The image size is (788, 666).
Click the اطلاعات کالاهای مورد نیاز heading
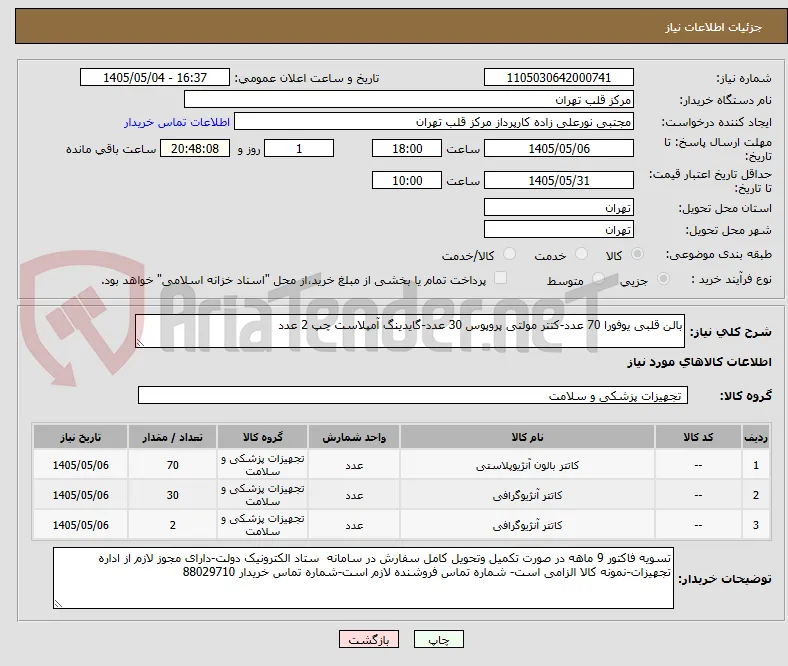[x=699, y=362]
